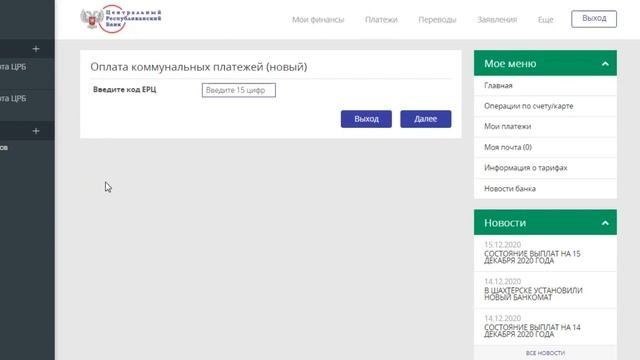640x360 pixels.
Task: Select the second ЦРБ card entry in sidebar
Action: click(27, 105)
